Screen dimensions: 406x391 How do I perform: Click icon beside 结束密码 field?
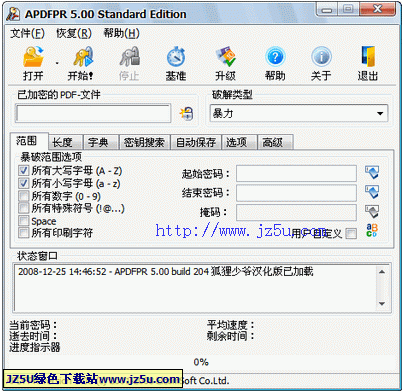click(372, 192)
